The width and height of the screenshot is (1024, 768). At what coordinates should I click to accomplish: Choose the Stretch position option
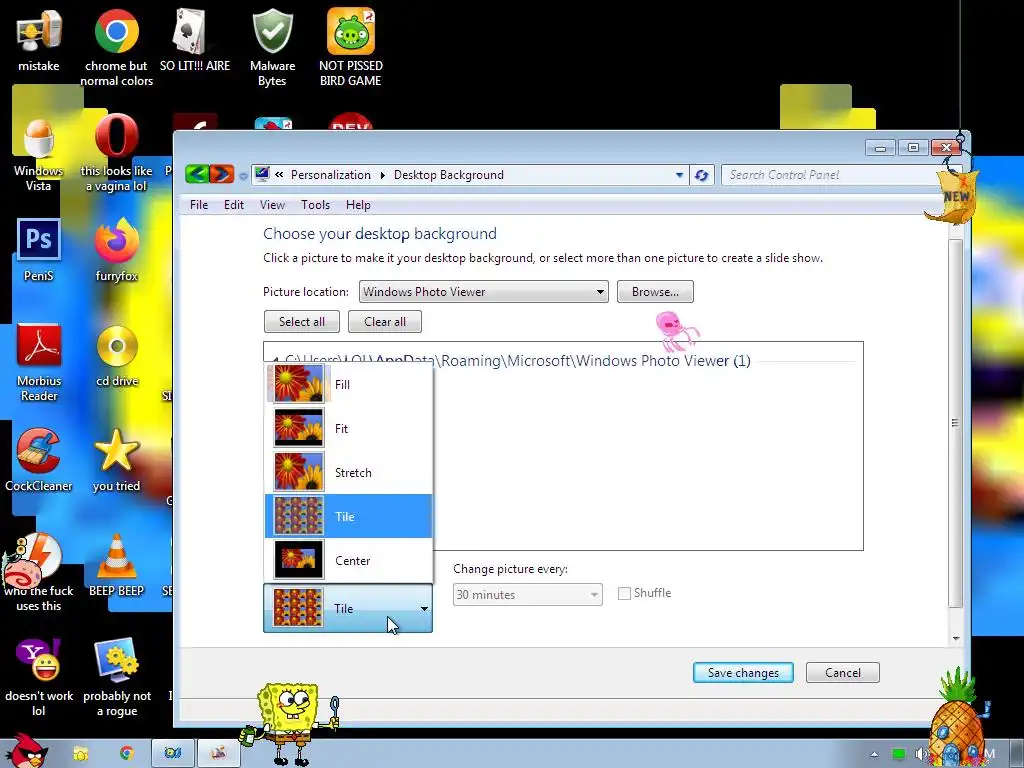pos(348,472)
